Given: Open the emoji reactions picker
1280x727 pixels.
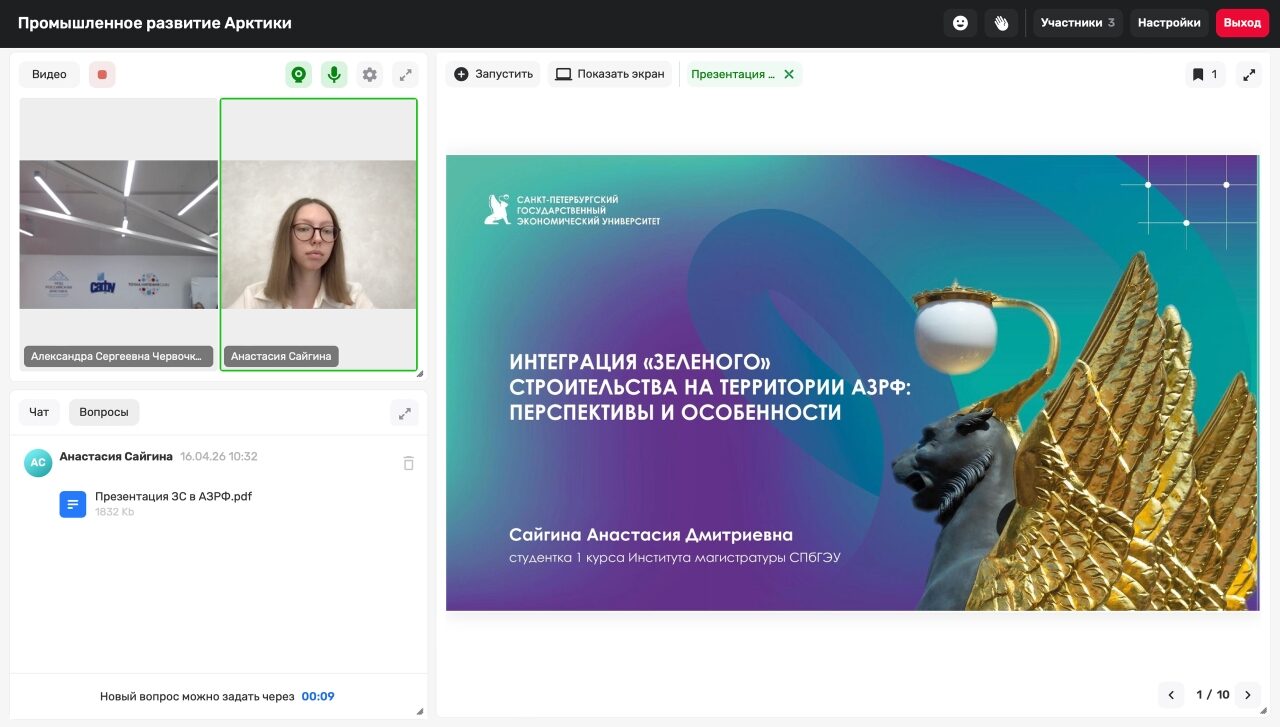Looking at the screenshot, I should coord(960,22).
